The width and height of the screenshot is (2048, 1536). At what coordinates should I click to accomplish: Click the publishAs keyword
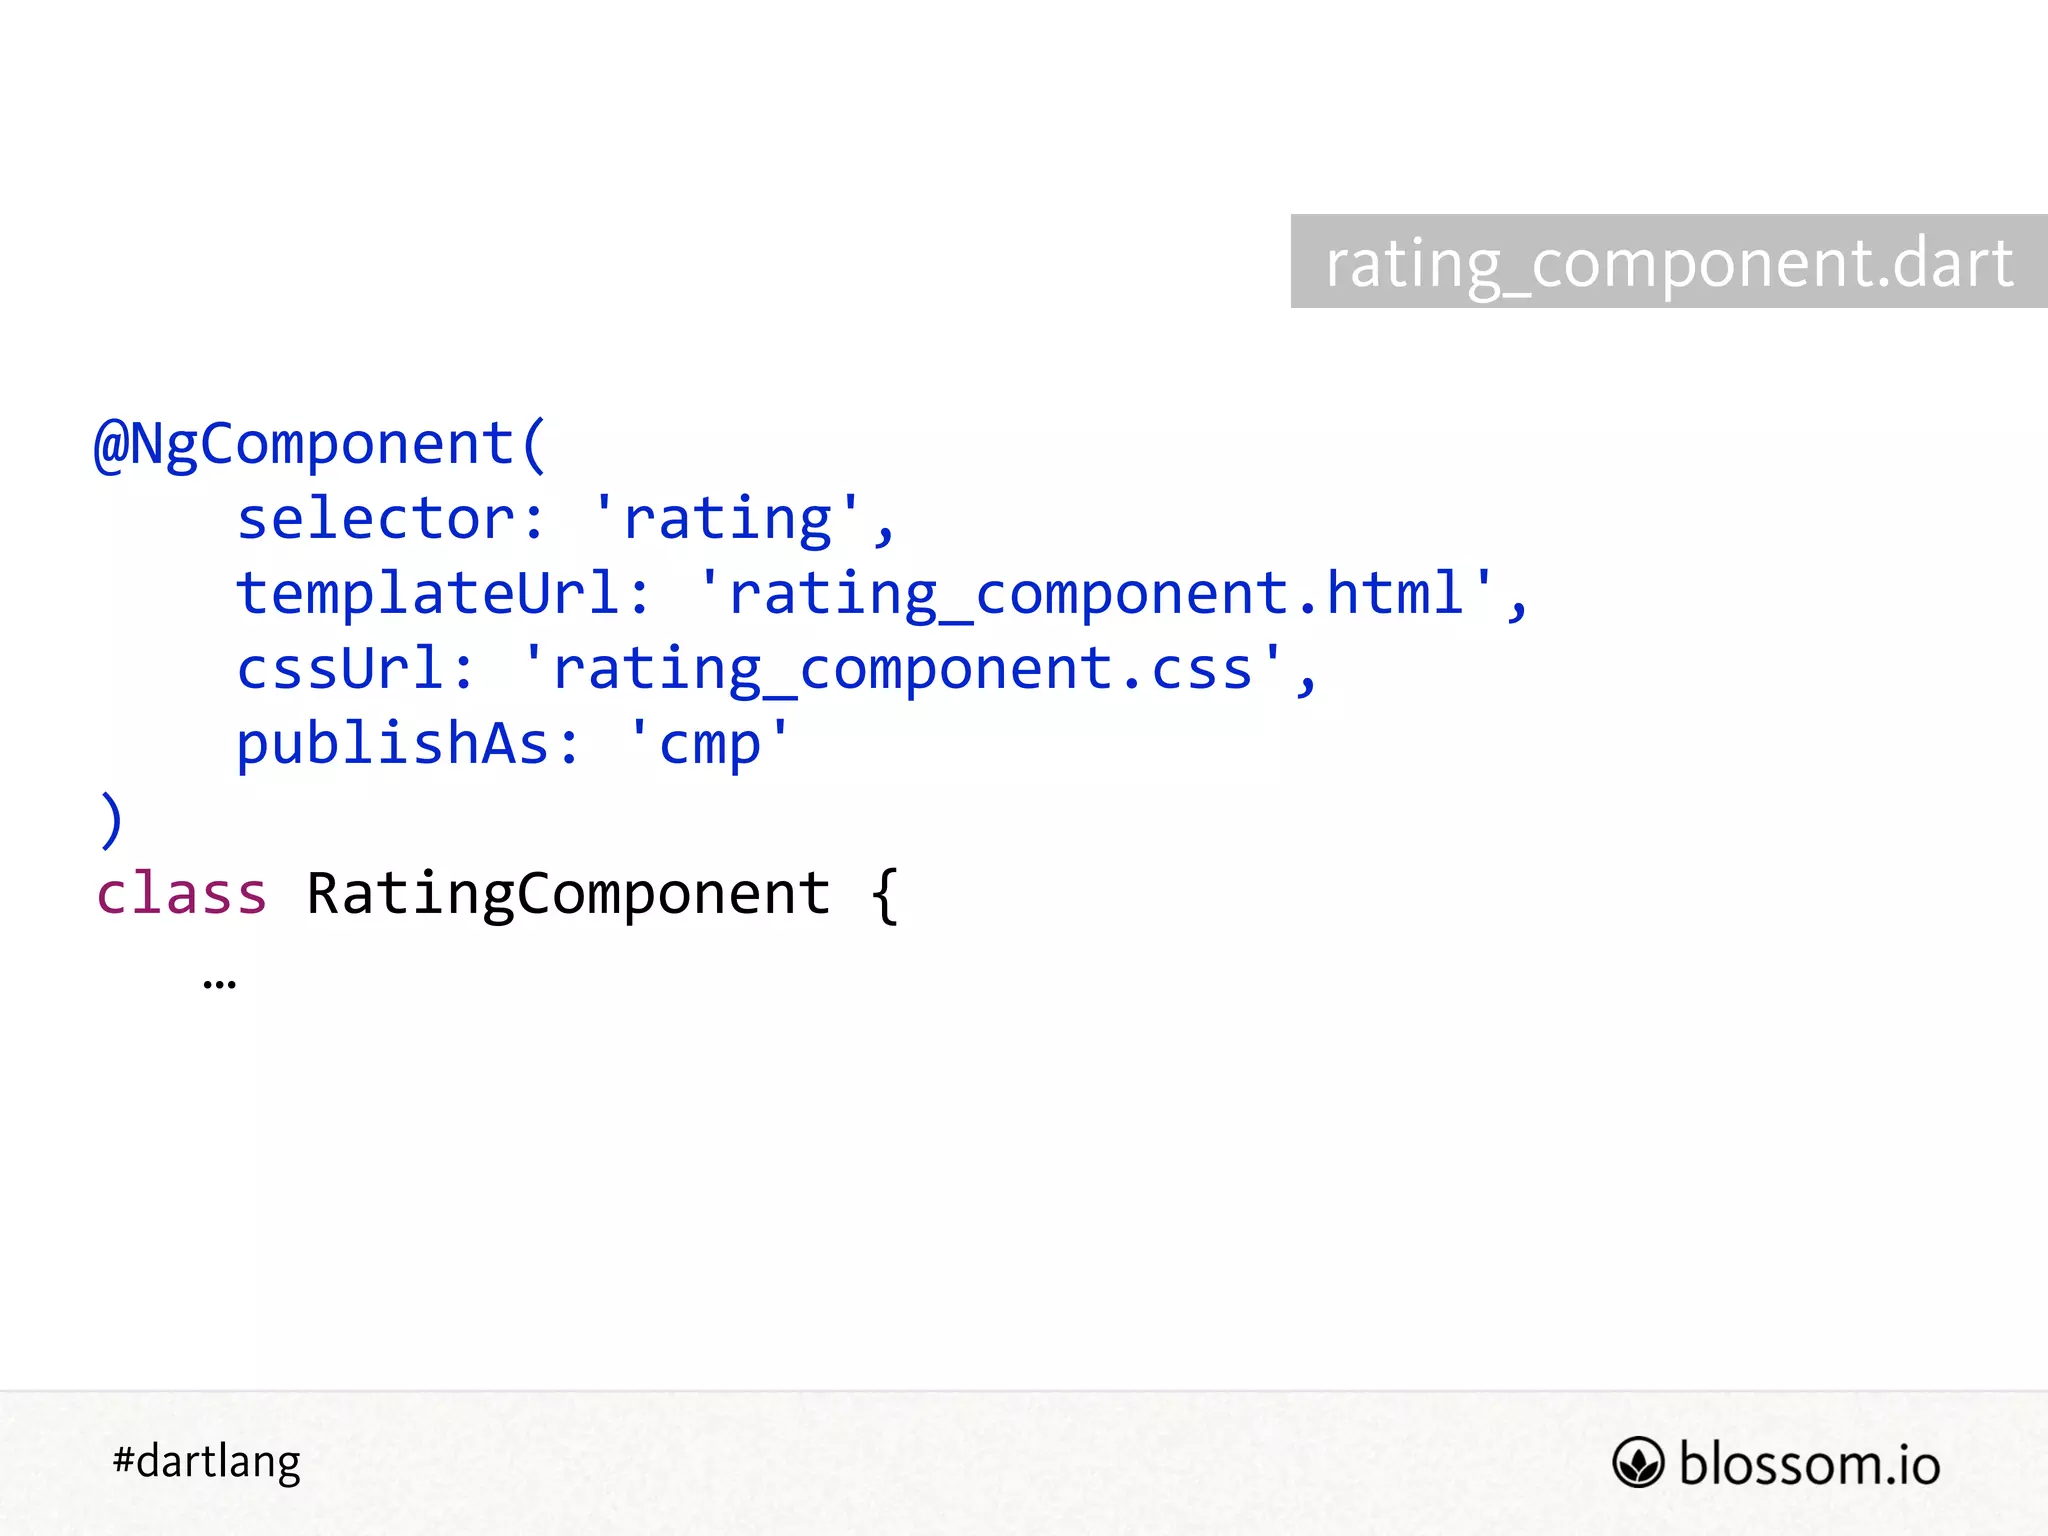(393, 745)
